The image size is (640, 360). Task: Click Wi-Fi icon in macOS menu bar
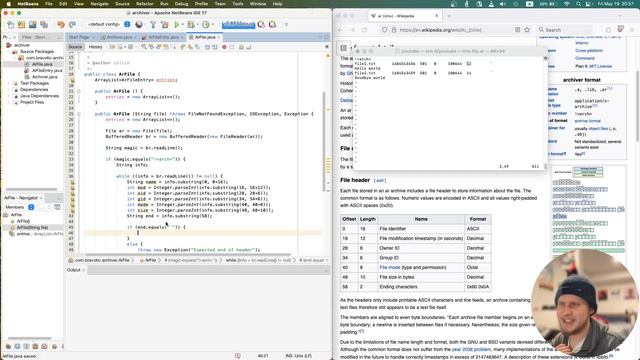[x=567, y=4]
